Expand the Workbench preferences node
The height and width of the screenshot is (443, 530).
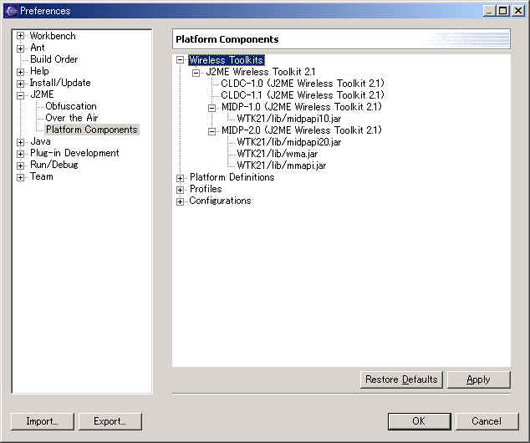(x=20, y=36)
